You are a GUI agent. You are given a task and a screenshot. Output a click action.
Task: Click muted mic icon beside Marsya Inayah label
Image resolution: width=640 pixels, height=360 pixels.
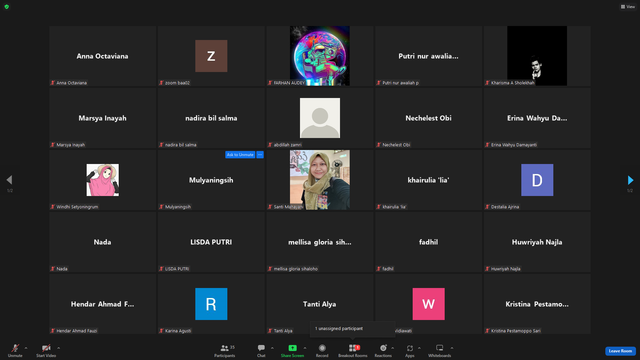(x=53, y=145)
